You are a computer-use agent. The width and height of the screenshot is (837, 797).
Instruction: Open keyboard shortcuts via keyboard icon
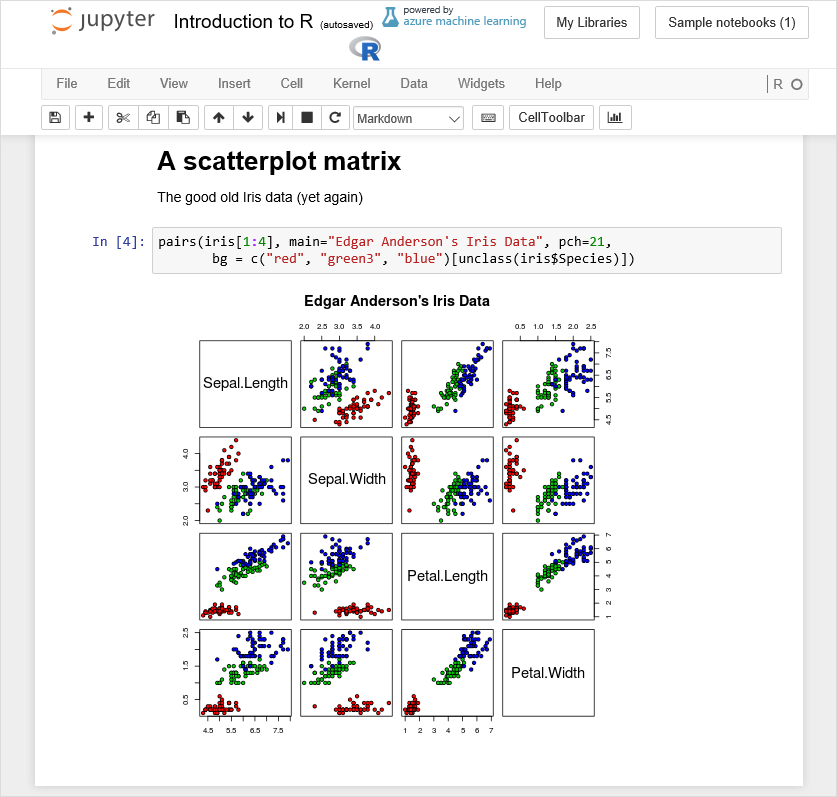click(x=487, y=117)
